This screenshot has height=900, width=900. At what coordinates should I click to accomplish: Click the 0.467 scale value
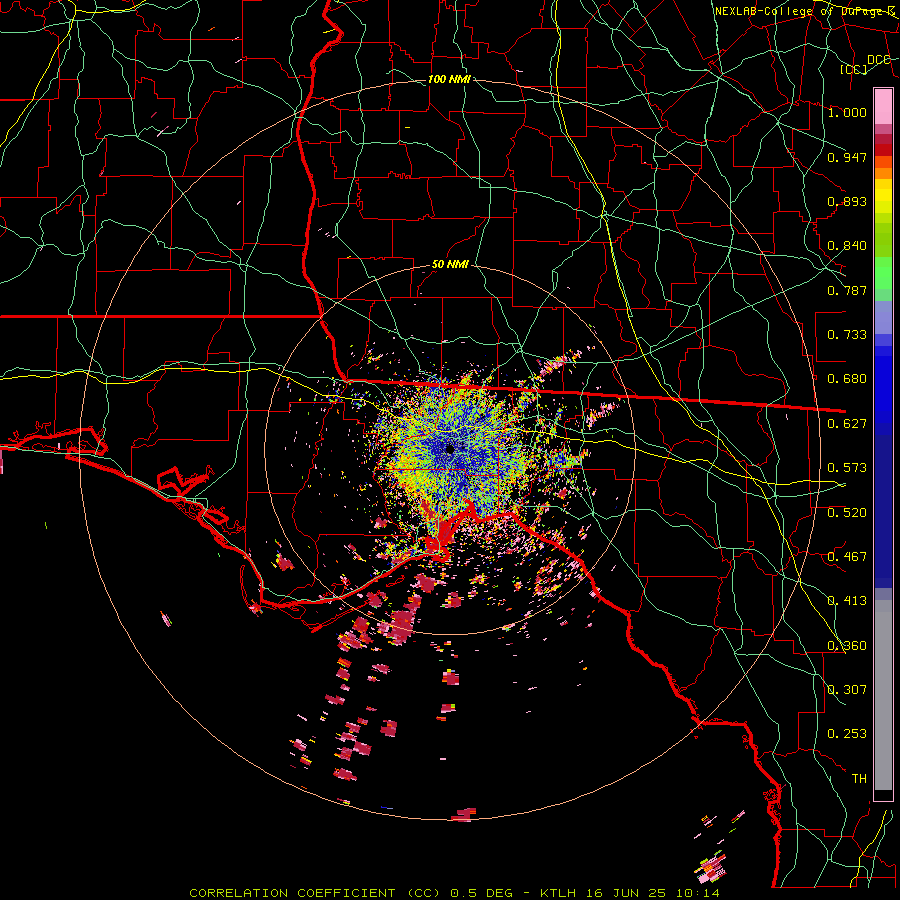(x=847, y=557)
